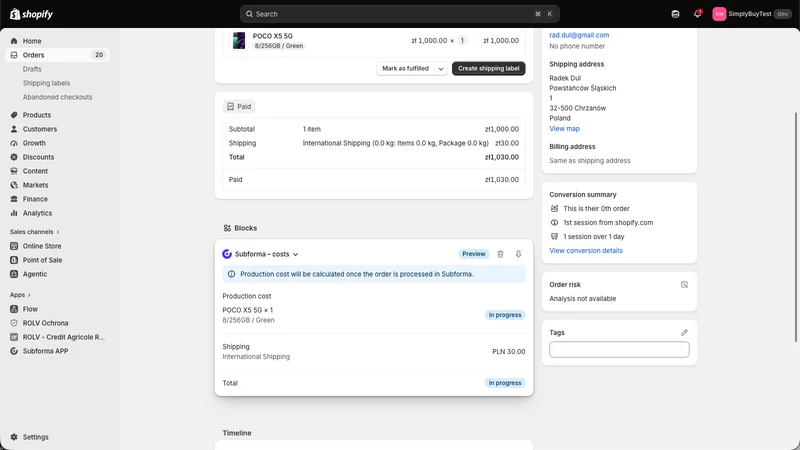This screenshot has height=450, width=800.
Task: Open the Subforma – costs dropdown
Action: (266, 254)
